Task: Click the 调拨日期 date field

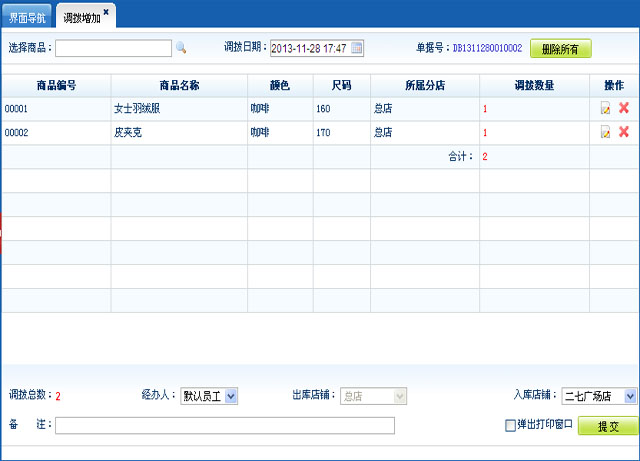Action: click(x=310, y=47)
